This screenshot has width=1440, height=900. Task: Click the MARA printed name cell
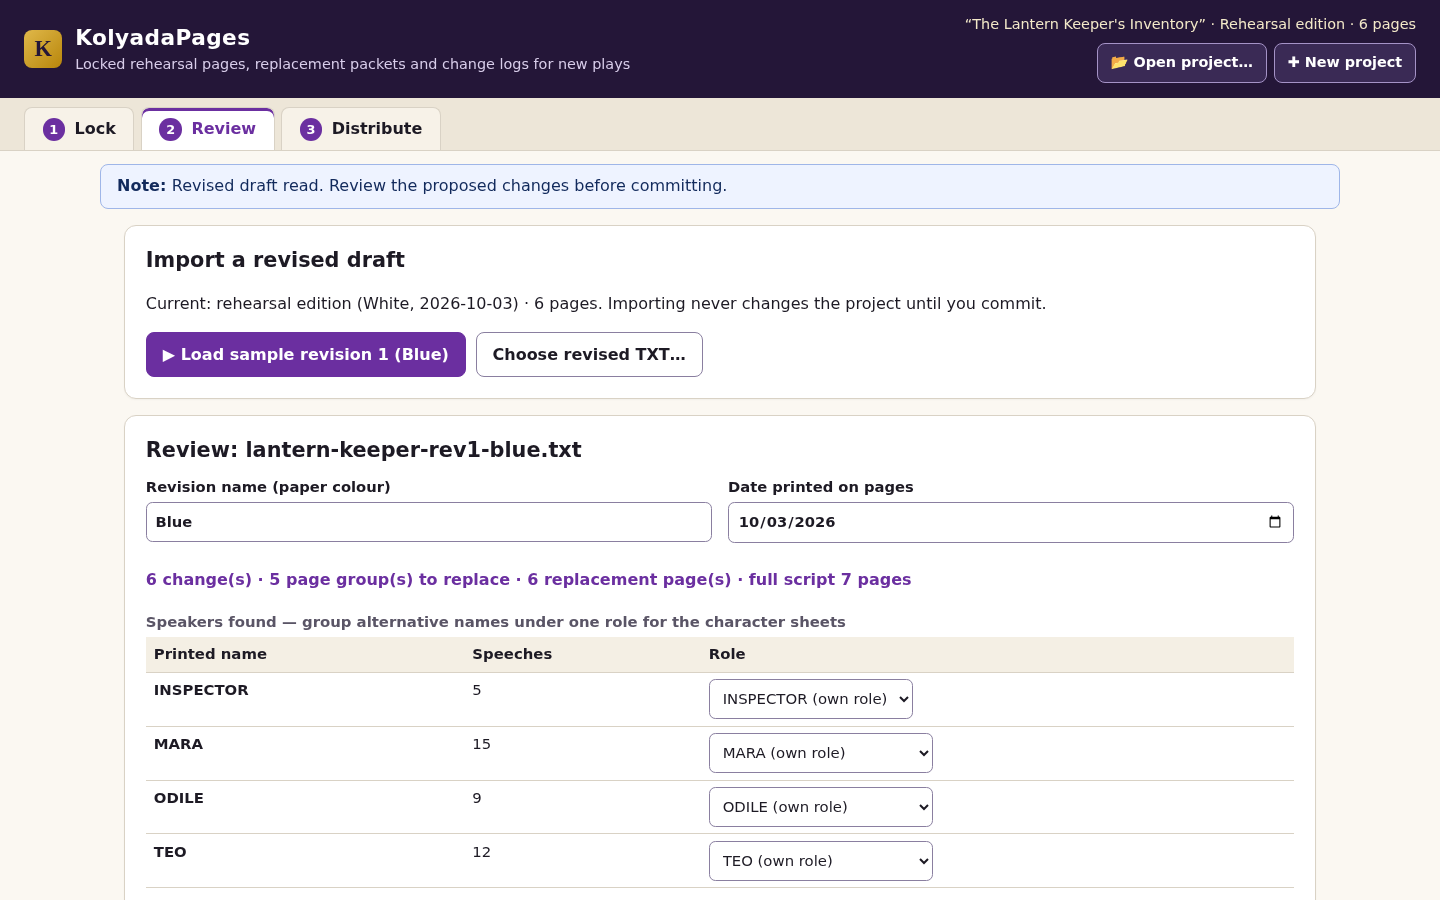pos(178,744)
